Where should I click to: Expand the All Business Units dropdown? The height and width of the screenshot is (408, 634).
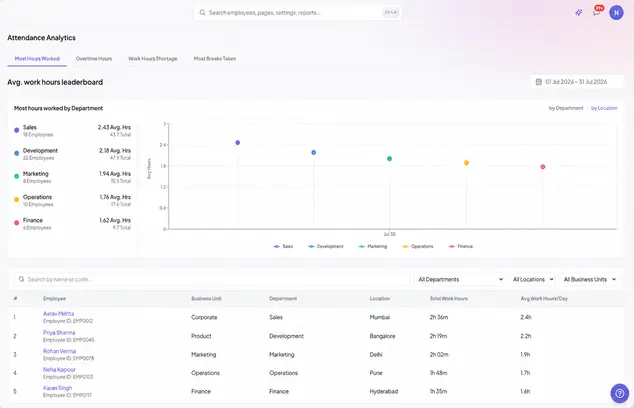(590, 279)
